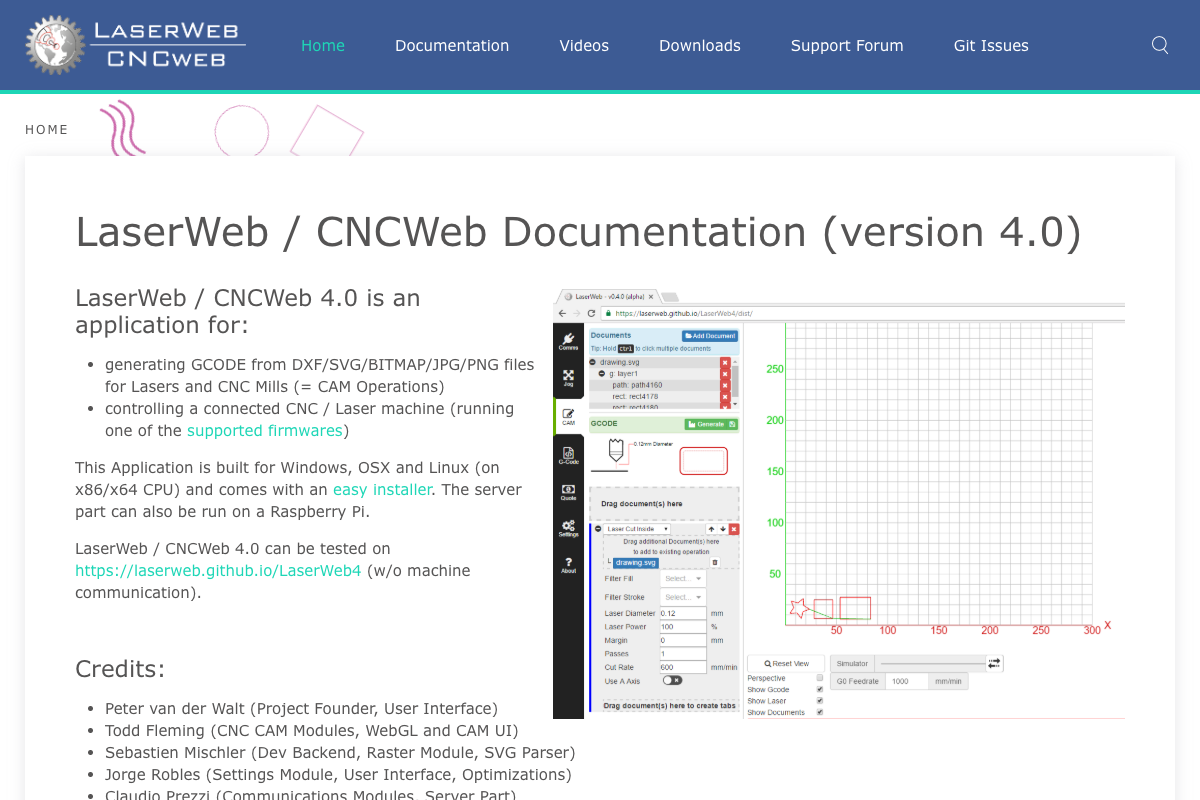This screenshot has width=1200, height=800.
Task: Click the About question mark icon
Action: tap(568, 565)
